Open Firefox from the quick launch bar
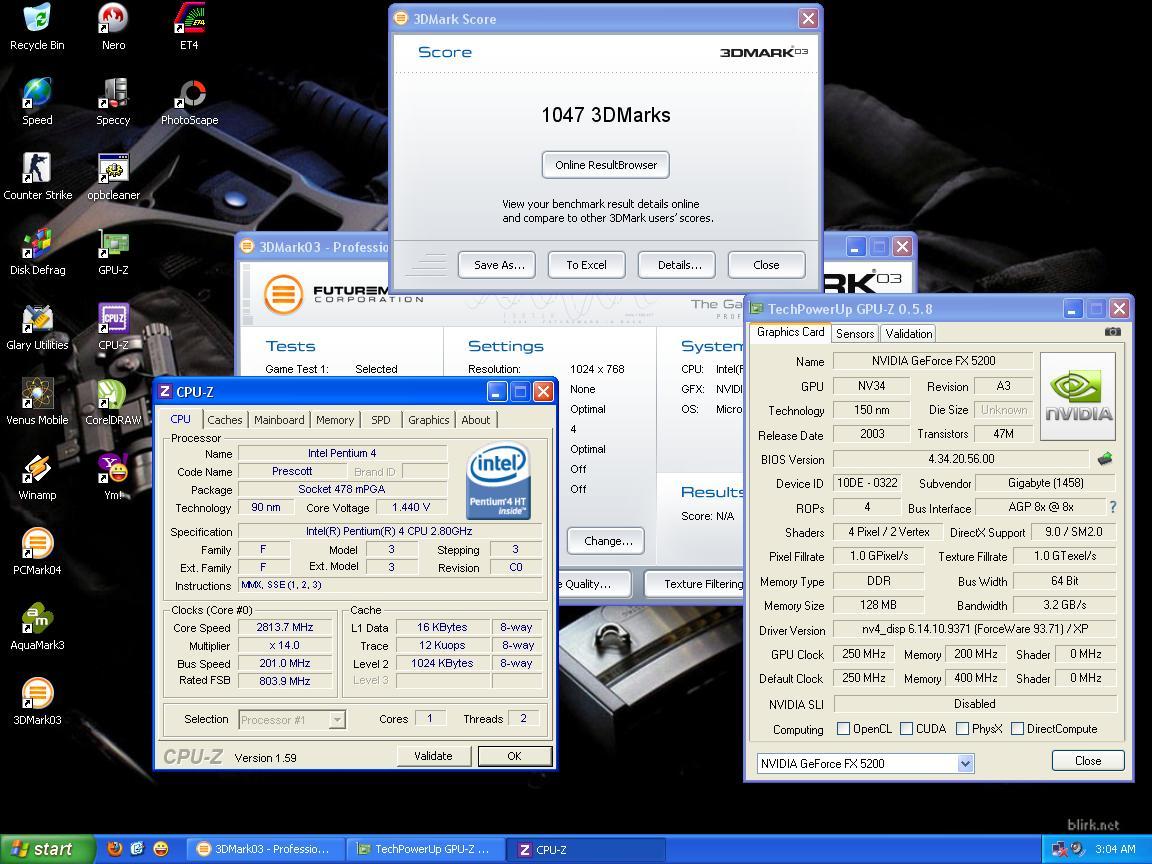 pyautogui.click(x=115, y=849)
